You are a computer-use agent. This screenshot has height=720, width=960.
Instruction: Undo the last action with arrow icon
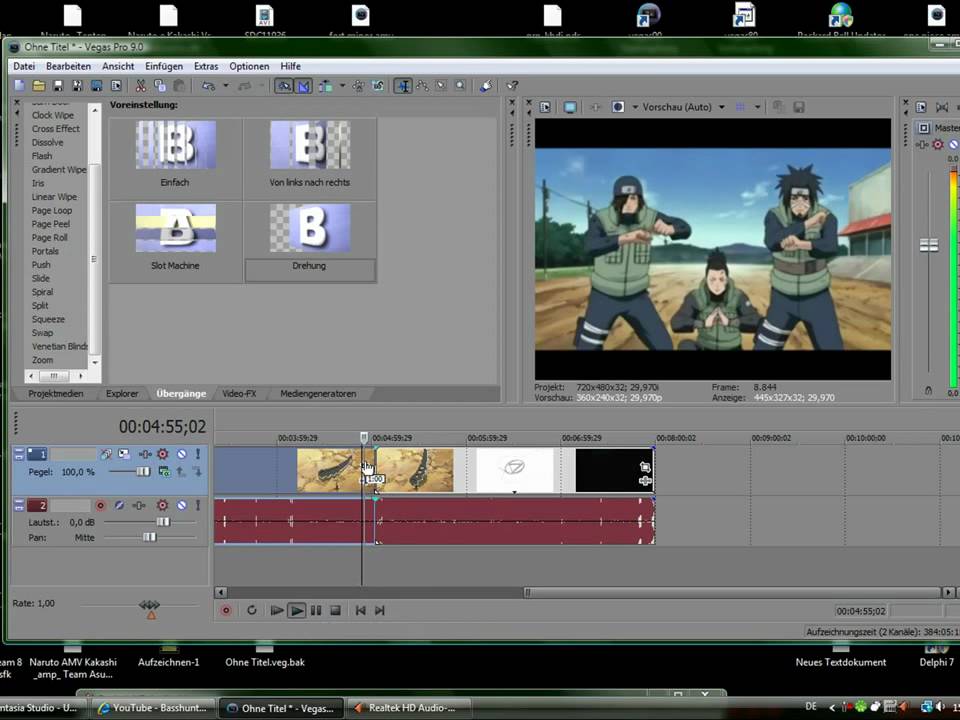(209, 86)
